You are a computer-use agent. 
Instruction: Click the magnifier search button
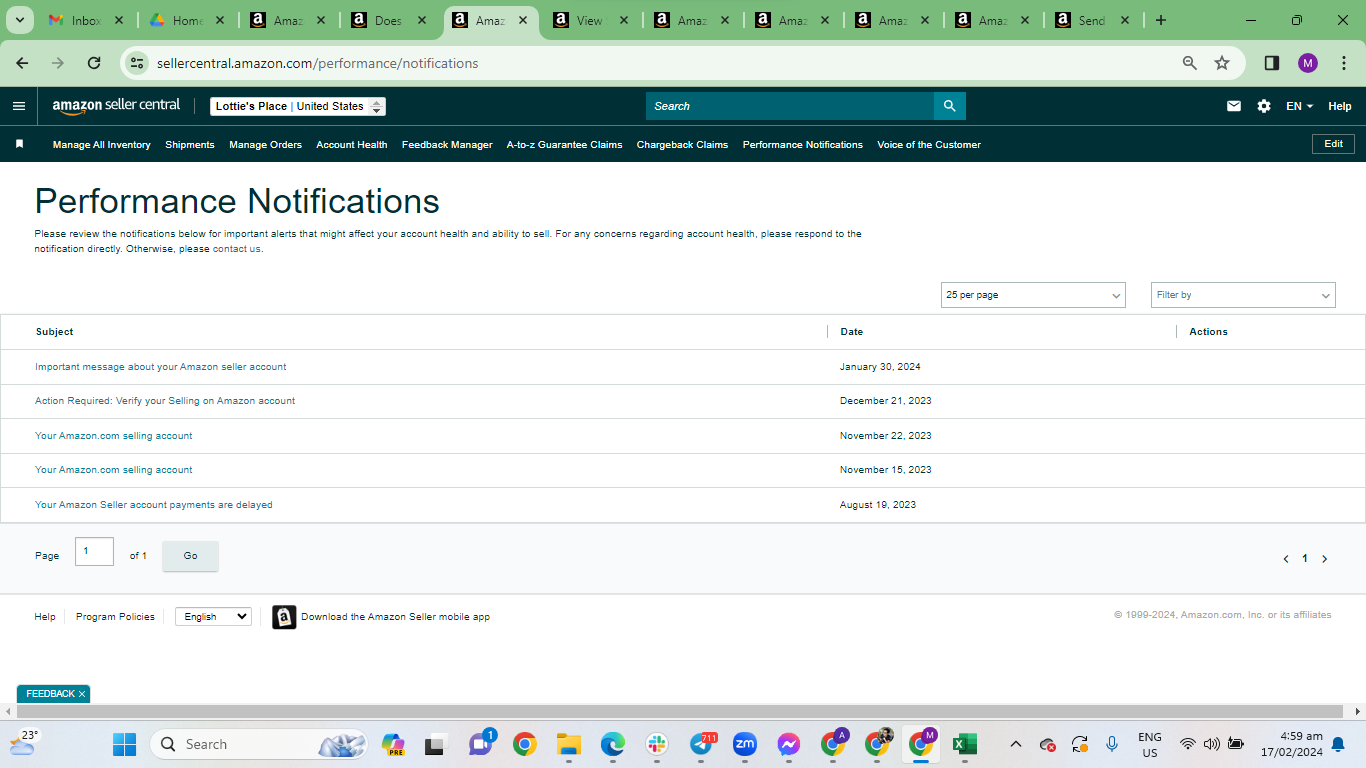(949, 106)
